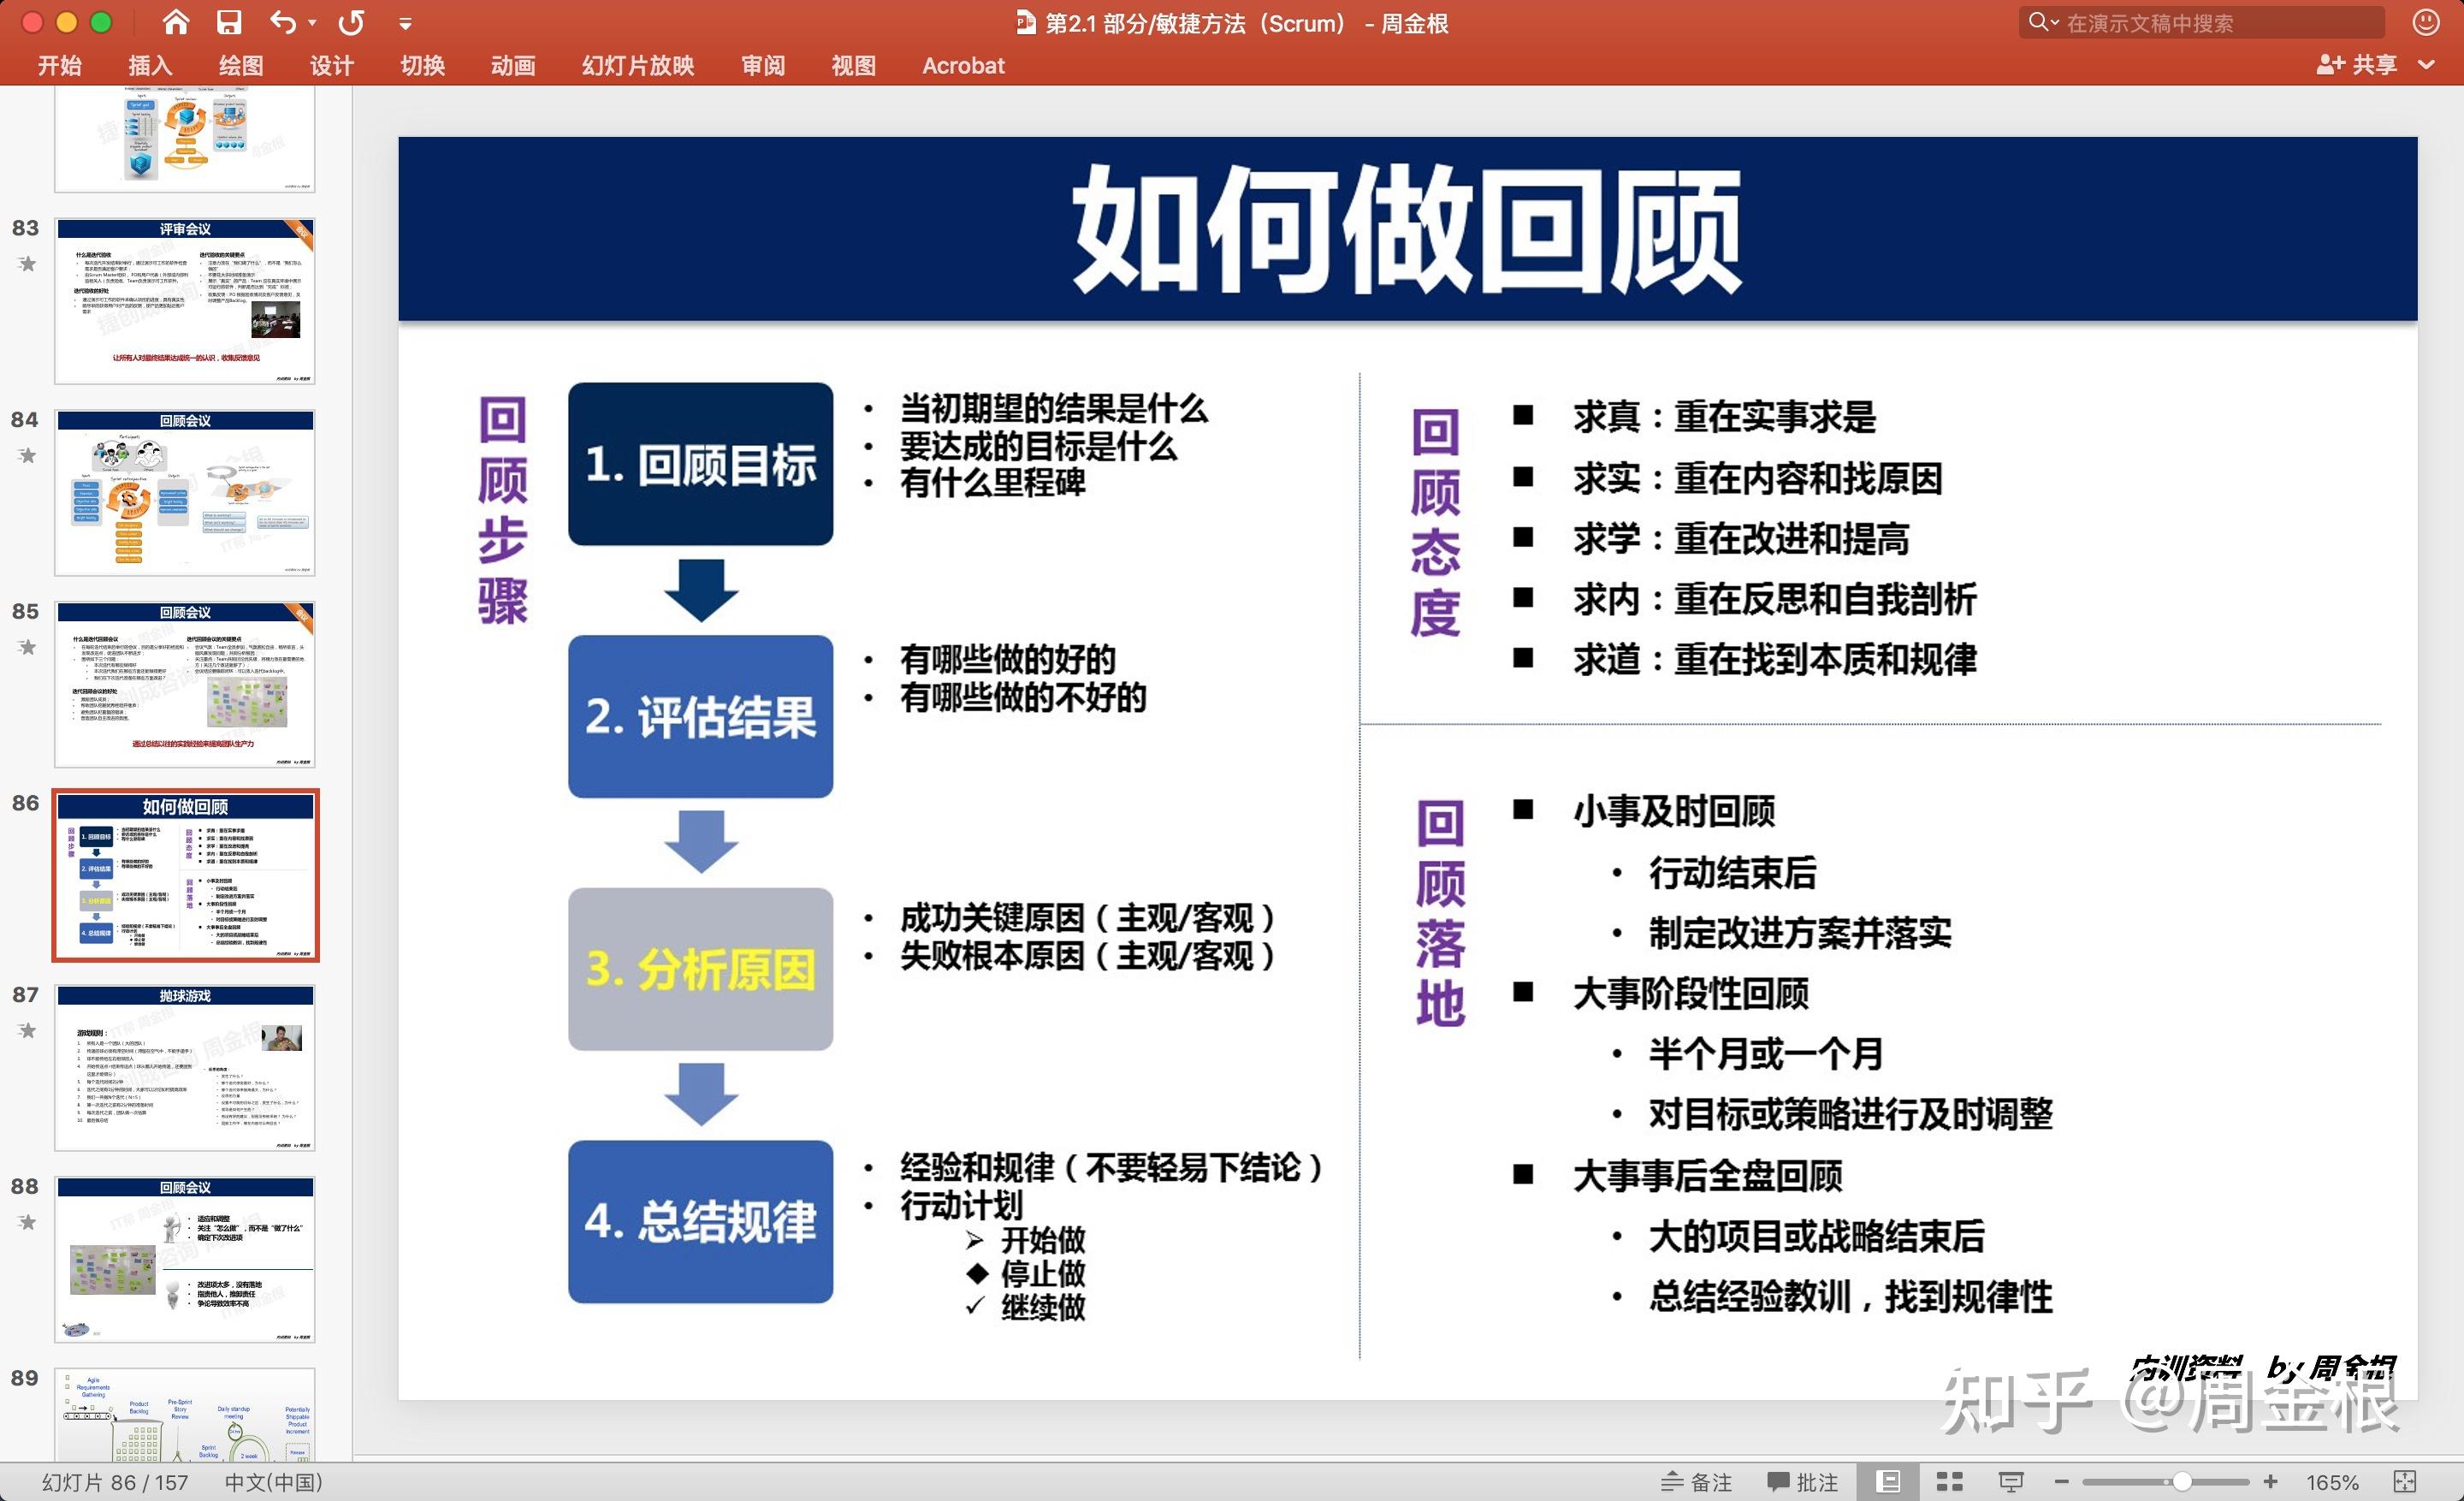Open the 设计 ribbon tab
The height and width of the screenshot is (1501, 2464).
click(332, 65)
